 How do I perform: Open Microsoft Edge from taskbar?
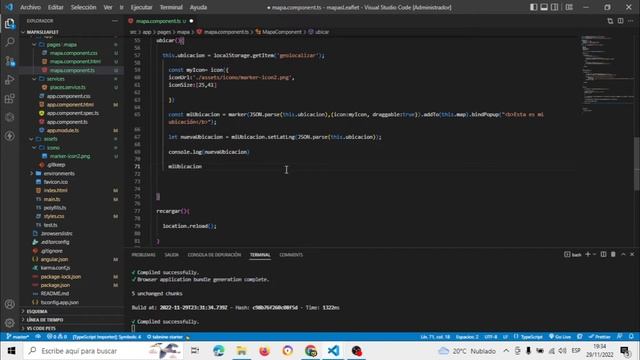point(218,351)
